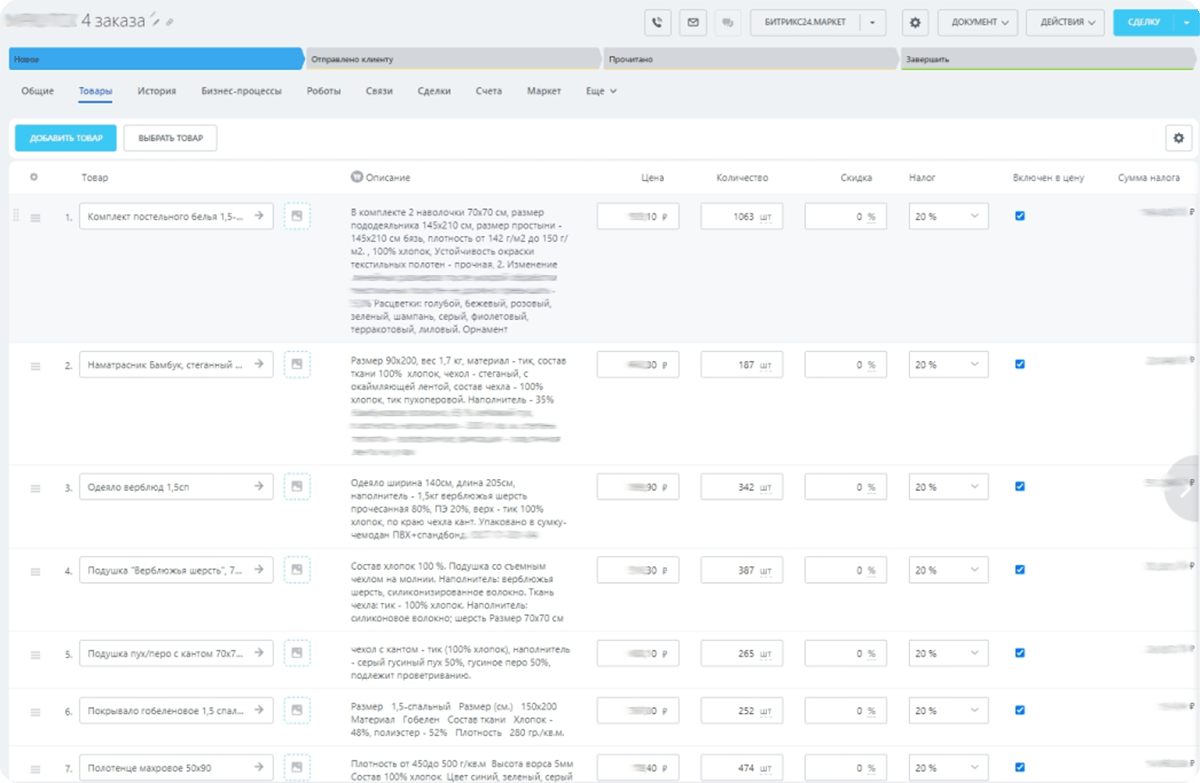
Task: Click drag handle icon for row 2 Наматрасник
Action: tap(35, 367)
